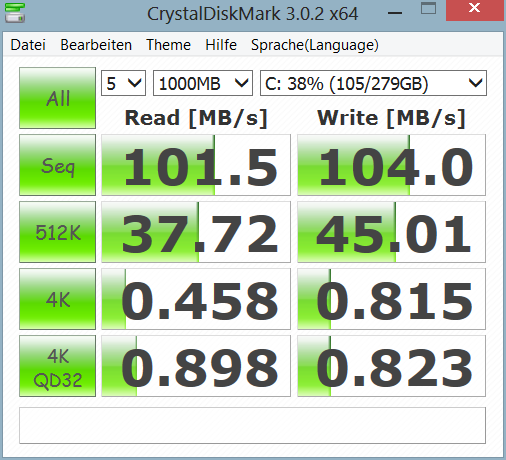Minimize the CrystalDiskMark window
Image resolution: width=506 pixels, height=460 pixels.
(395, 13)
